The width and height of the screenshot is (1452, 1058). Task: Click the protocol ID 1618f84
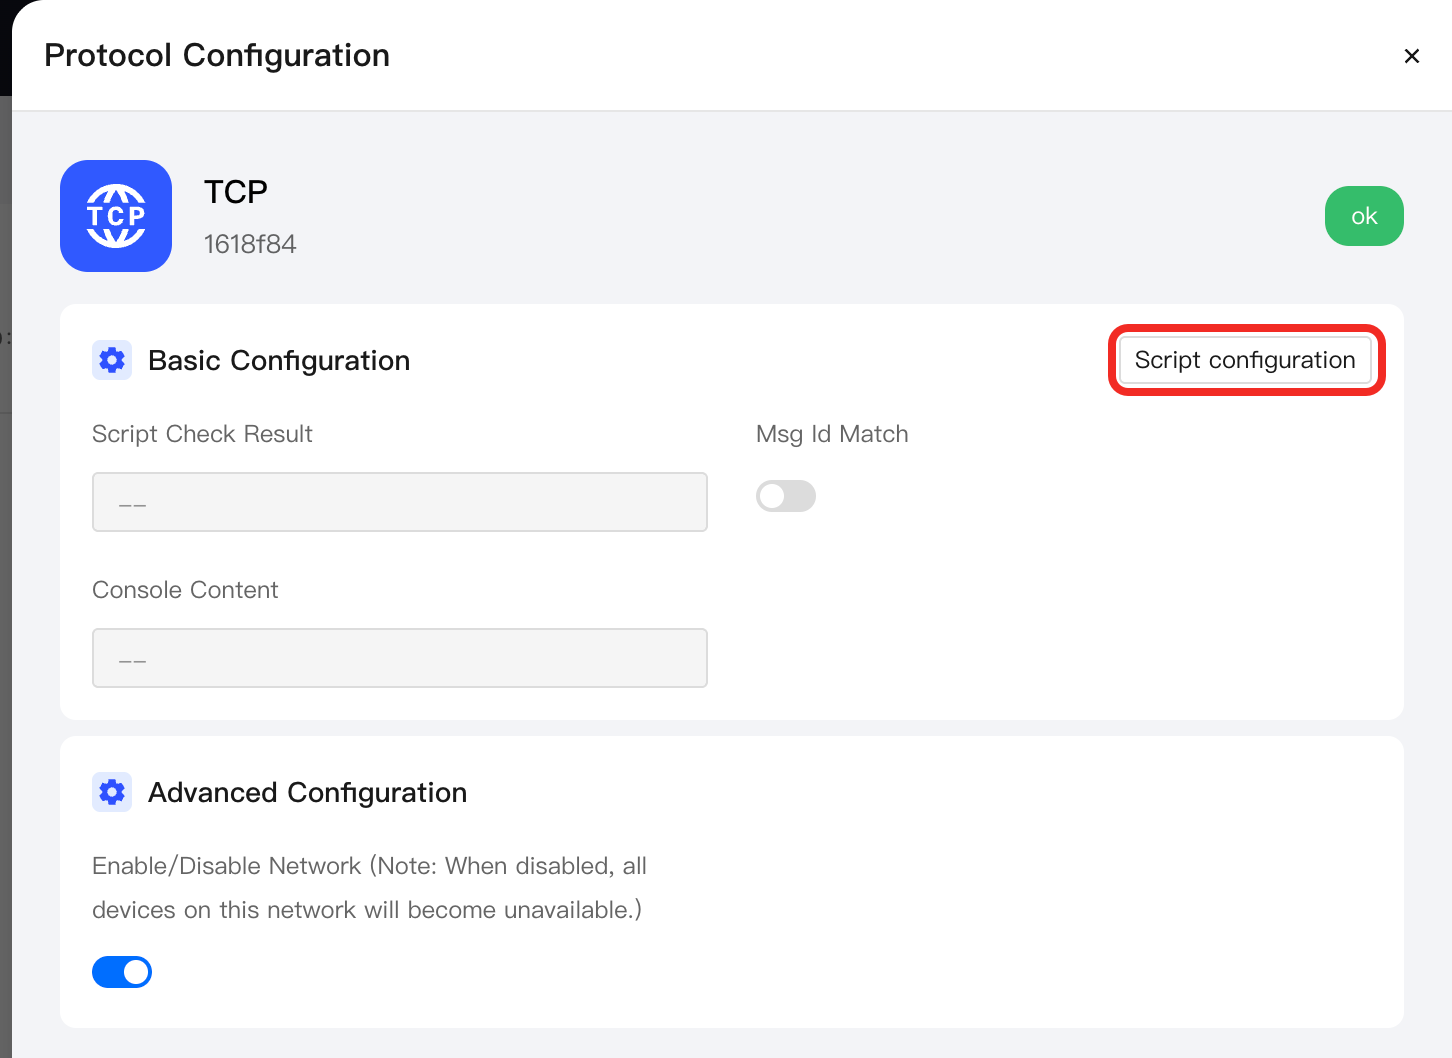(x=250, y=244)
